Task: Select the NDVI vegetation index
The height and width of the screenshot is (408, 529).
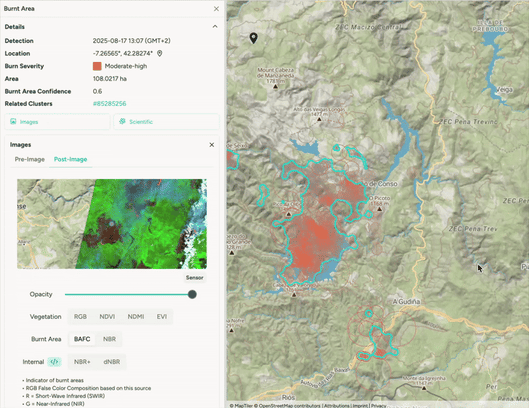Action: click(107, 317)
